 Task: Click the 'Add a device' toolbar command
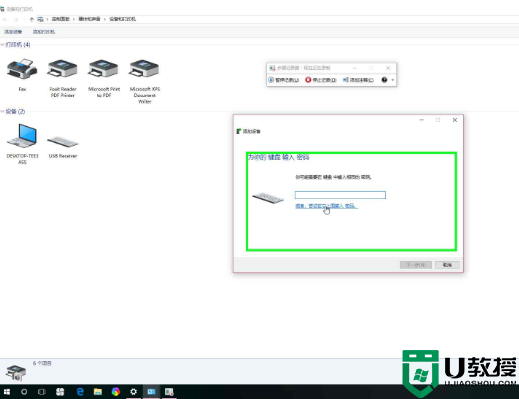click(x=13, y=32)
